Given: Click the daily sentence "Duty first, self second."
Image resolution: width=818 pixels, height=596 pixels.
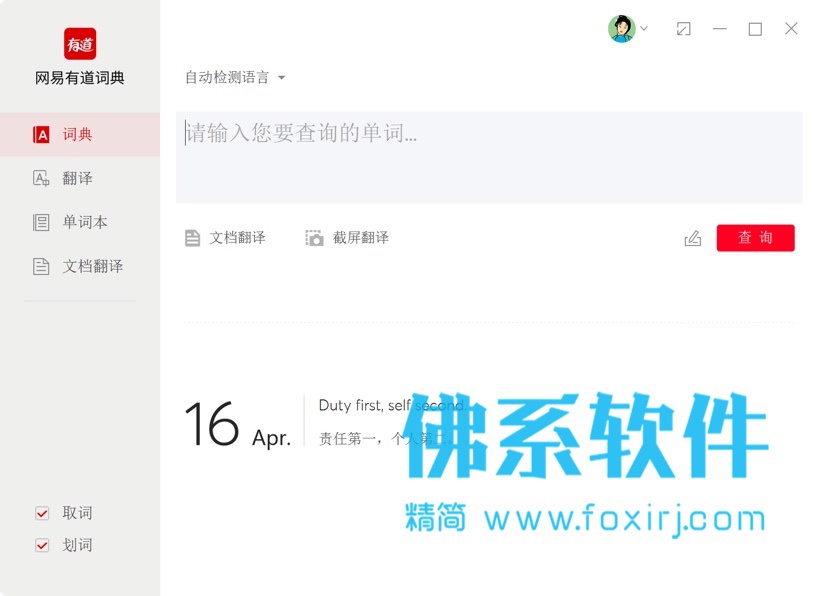Looking at the screenshot, I should 392,406.
